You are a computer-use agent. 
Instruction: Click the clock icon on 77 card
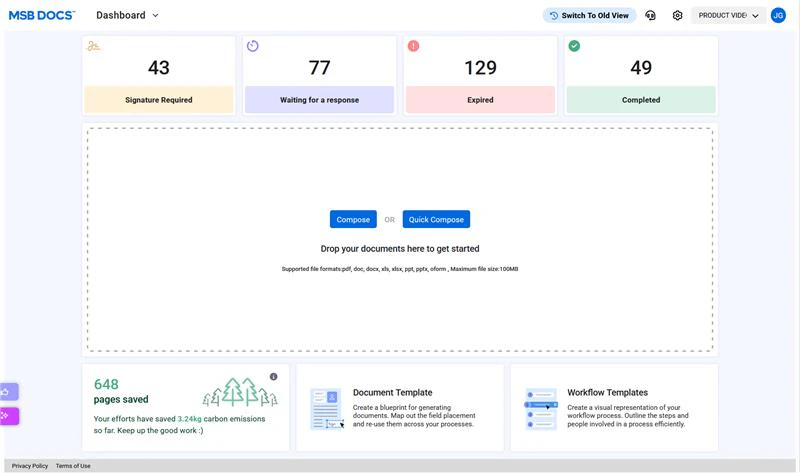point(253,46)
